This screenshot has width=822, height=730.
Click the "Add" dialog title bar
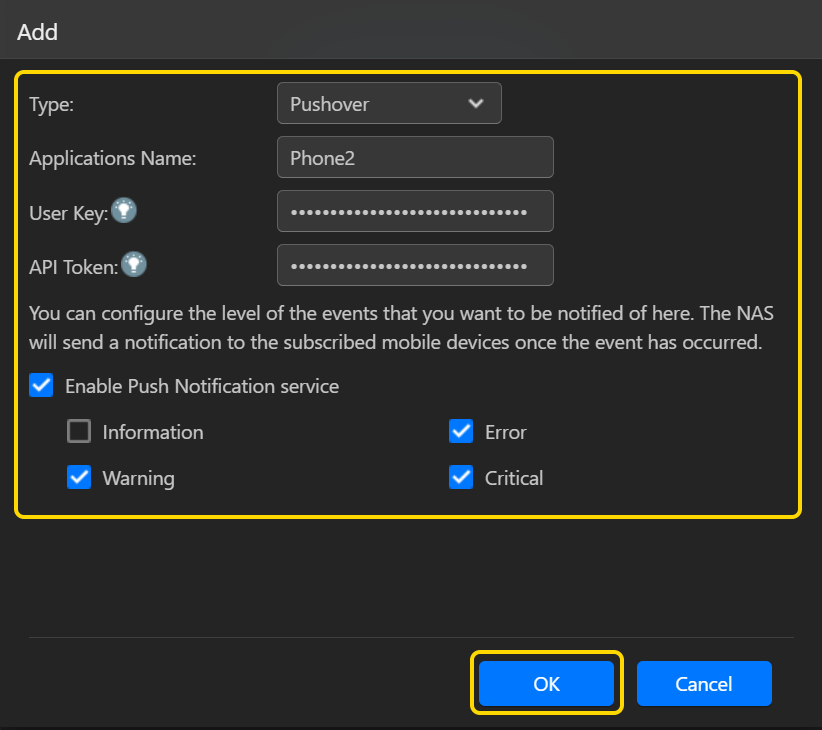coord(411,31)
